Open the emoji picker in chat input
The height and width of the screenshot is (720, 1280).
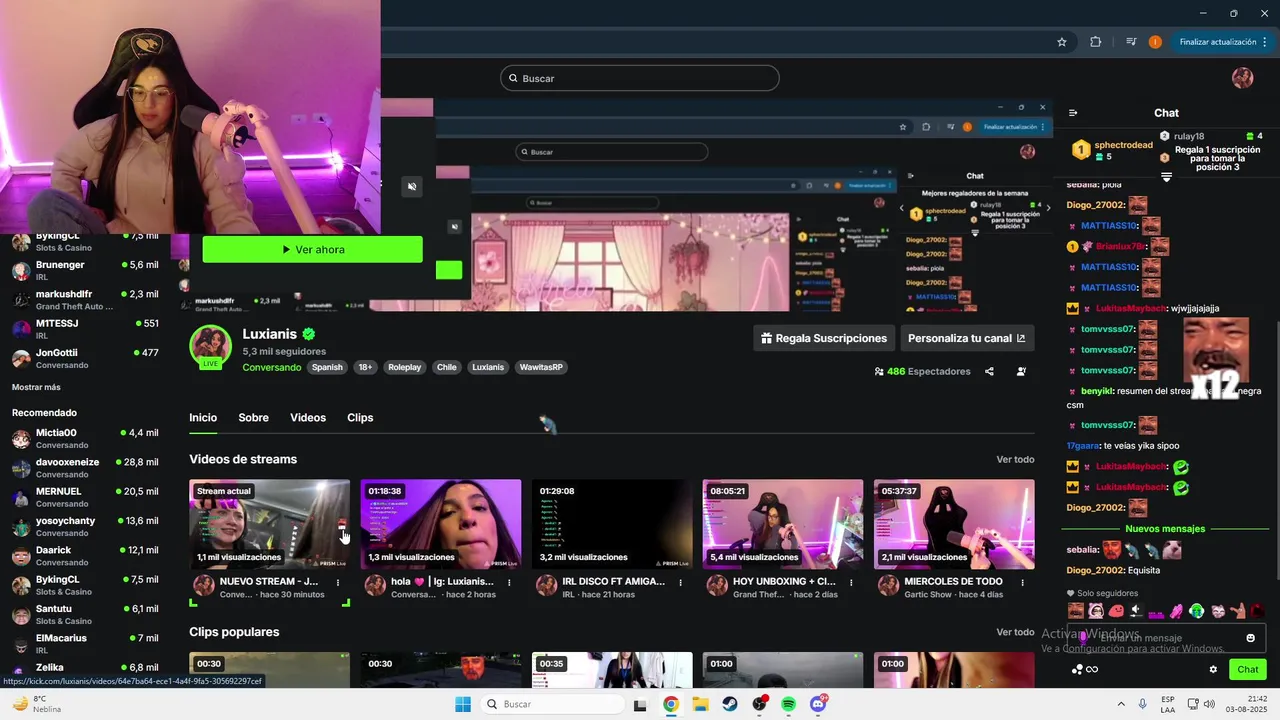[1250, 638]
